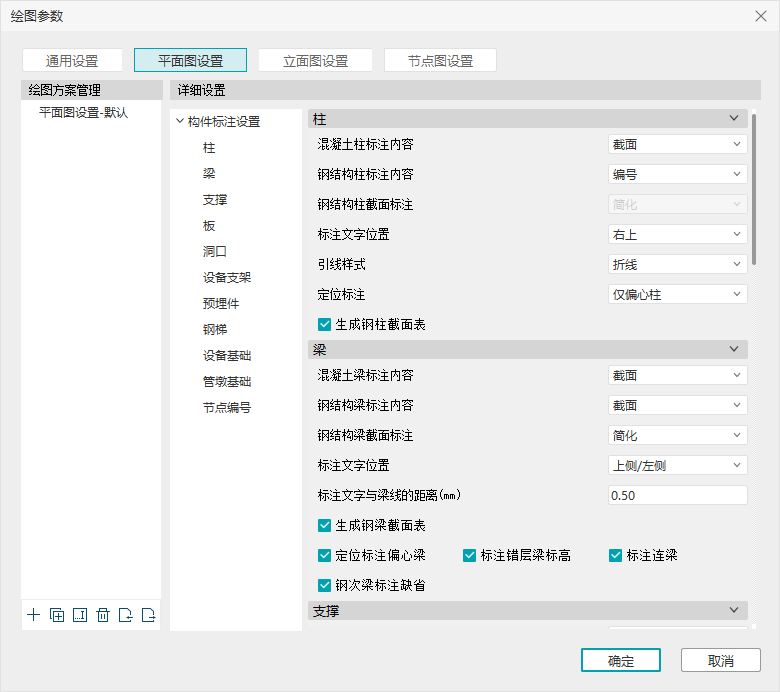Open the 混凝土柱标注内容 dropdown
The image size is (780, 692).
click(x=677, y=144)
